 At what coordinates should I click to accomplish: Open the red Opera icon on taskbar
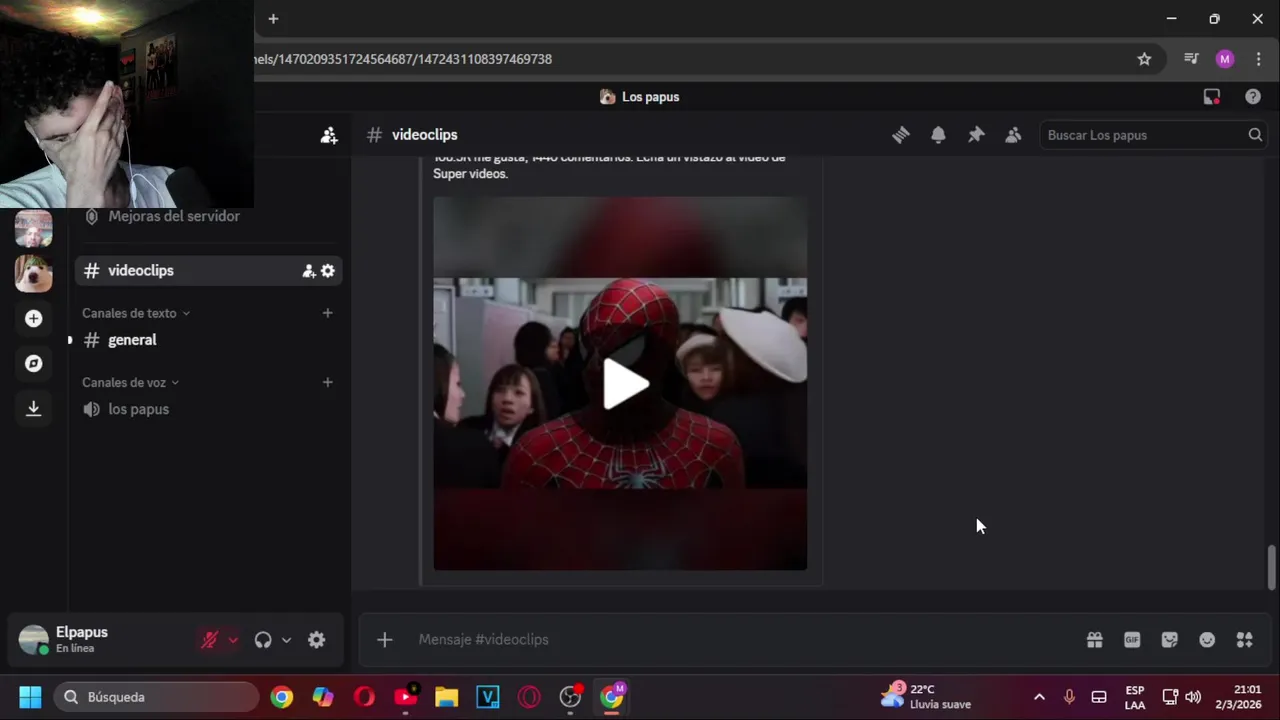[364, 697]
